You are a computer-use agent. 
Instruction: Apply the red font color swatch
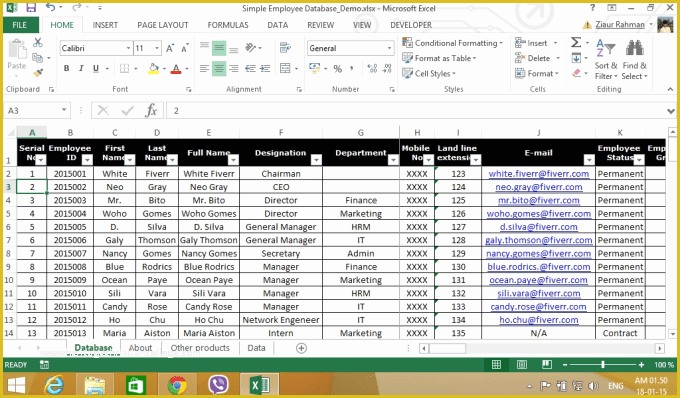coord(176,69)
